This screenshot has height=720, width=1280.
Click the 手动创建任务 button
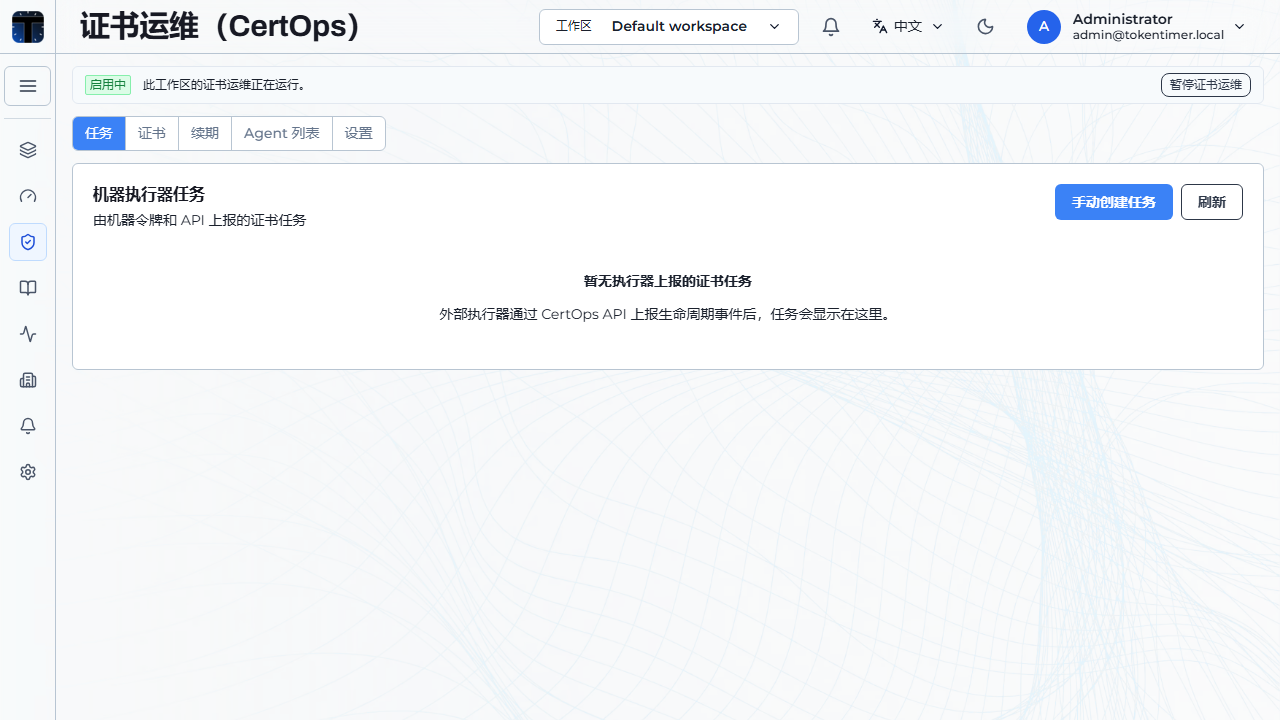(1114, 202)
